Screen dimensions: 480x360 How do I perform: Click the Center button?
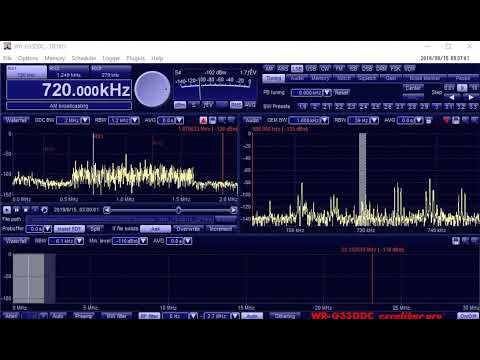(413, 88)
